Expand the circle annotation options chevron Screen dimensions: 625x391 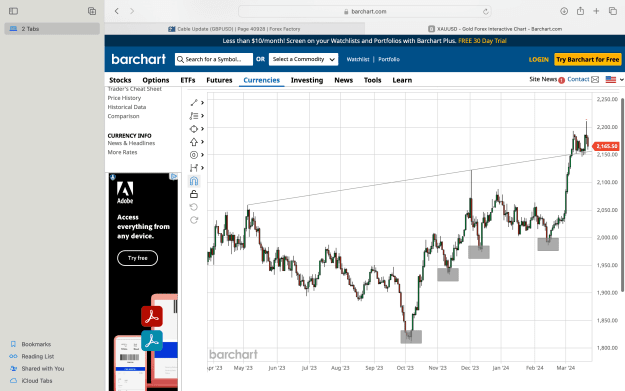(x=202, y=155)
